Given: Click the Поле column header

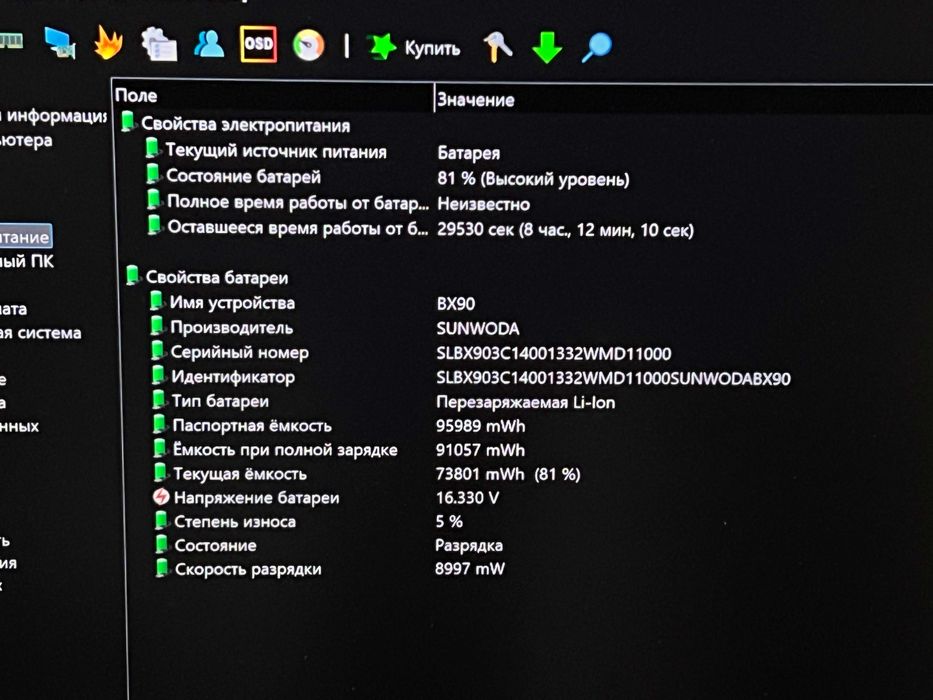Looking at the screenshot, I should pos(136,95).
